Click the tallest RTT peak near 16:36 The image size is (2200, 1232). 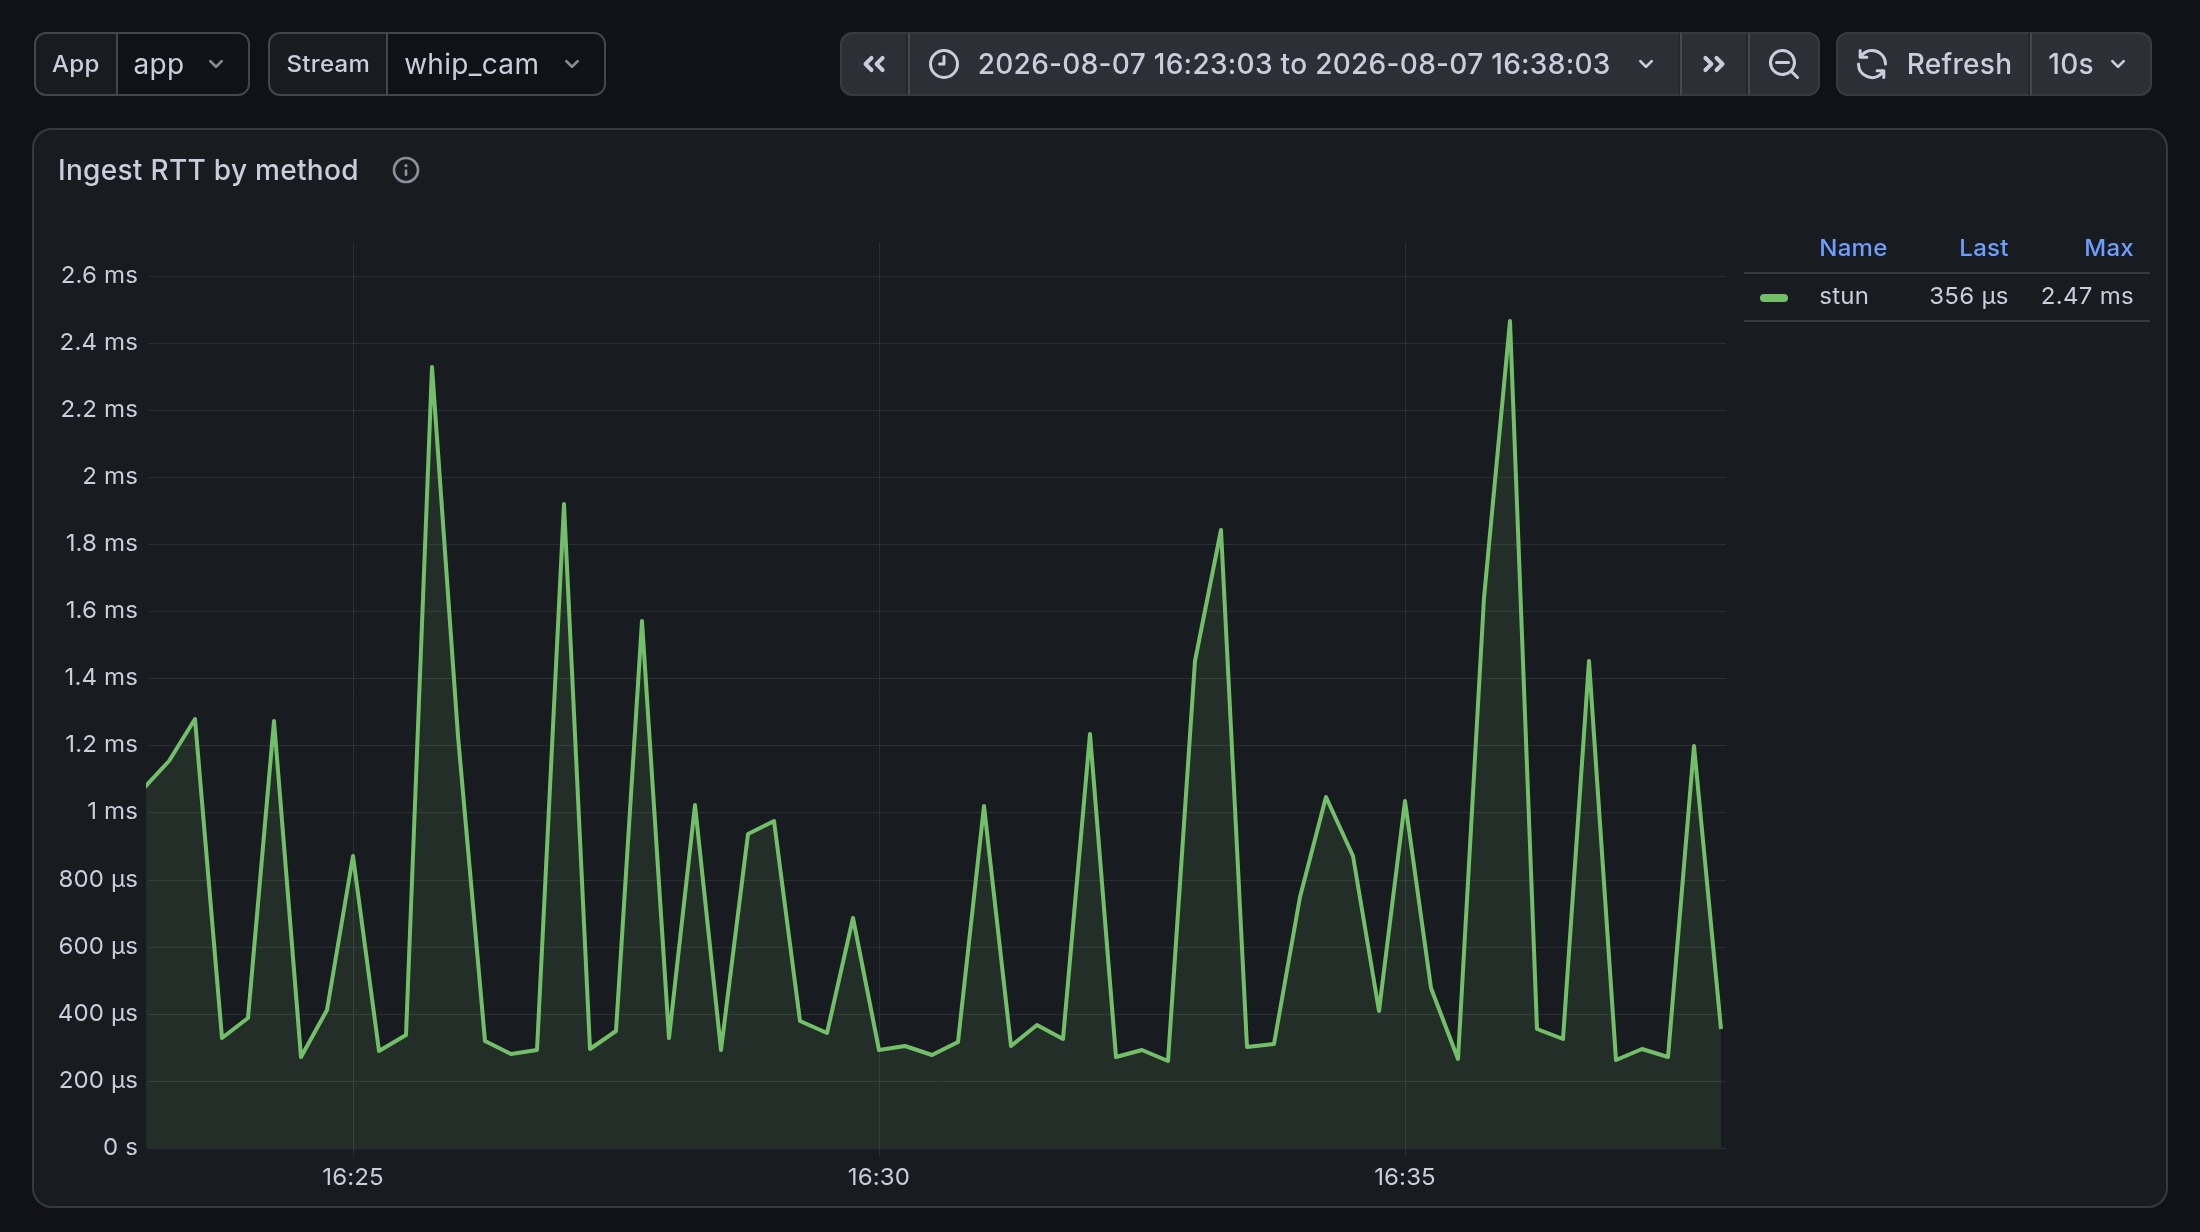coord(1509,322)
